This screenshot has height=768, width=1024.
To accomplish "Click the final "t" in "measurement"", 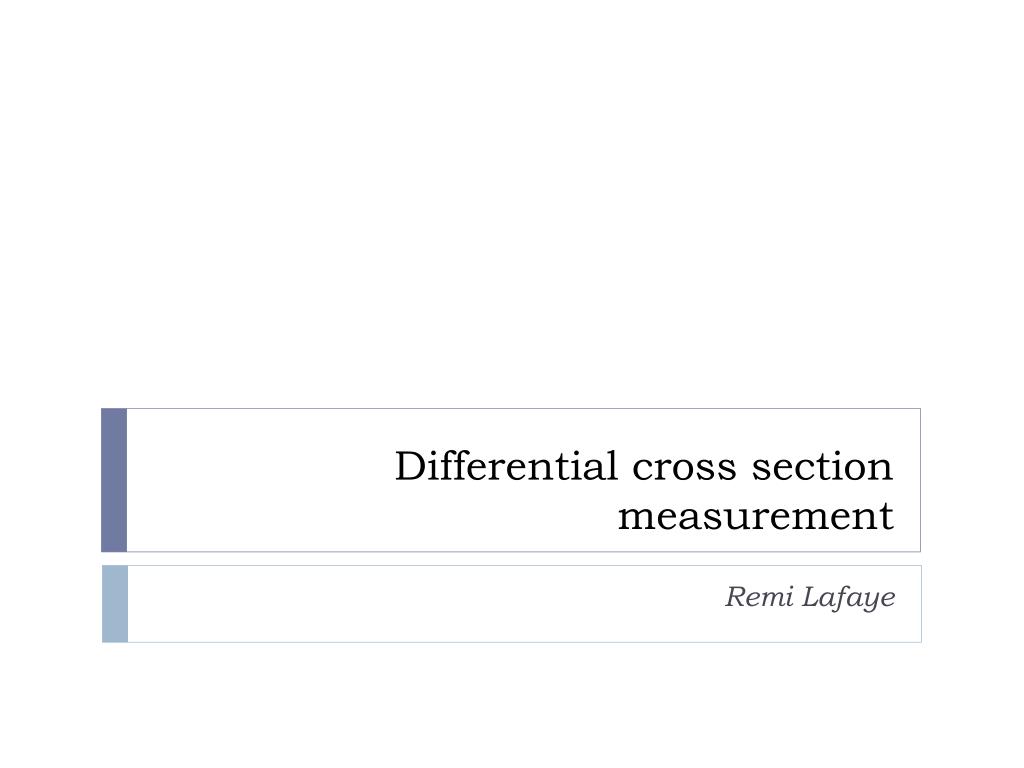I will tap(887, 517).
